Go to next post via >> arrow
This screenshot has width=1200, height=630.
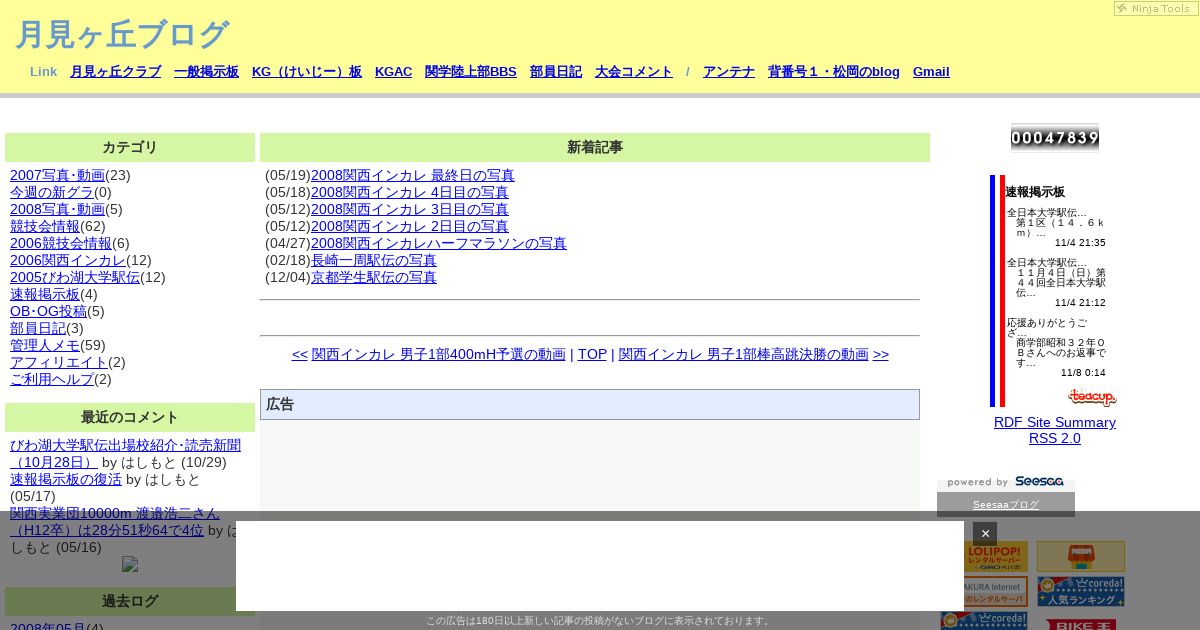click(881, 354)
